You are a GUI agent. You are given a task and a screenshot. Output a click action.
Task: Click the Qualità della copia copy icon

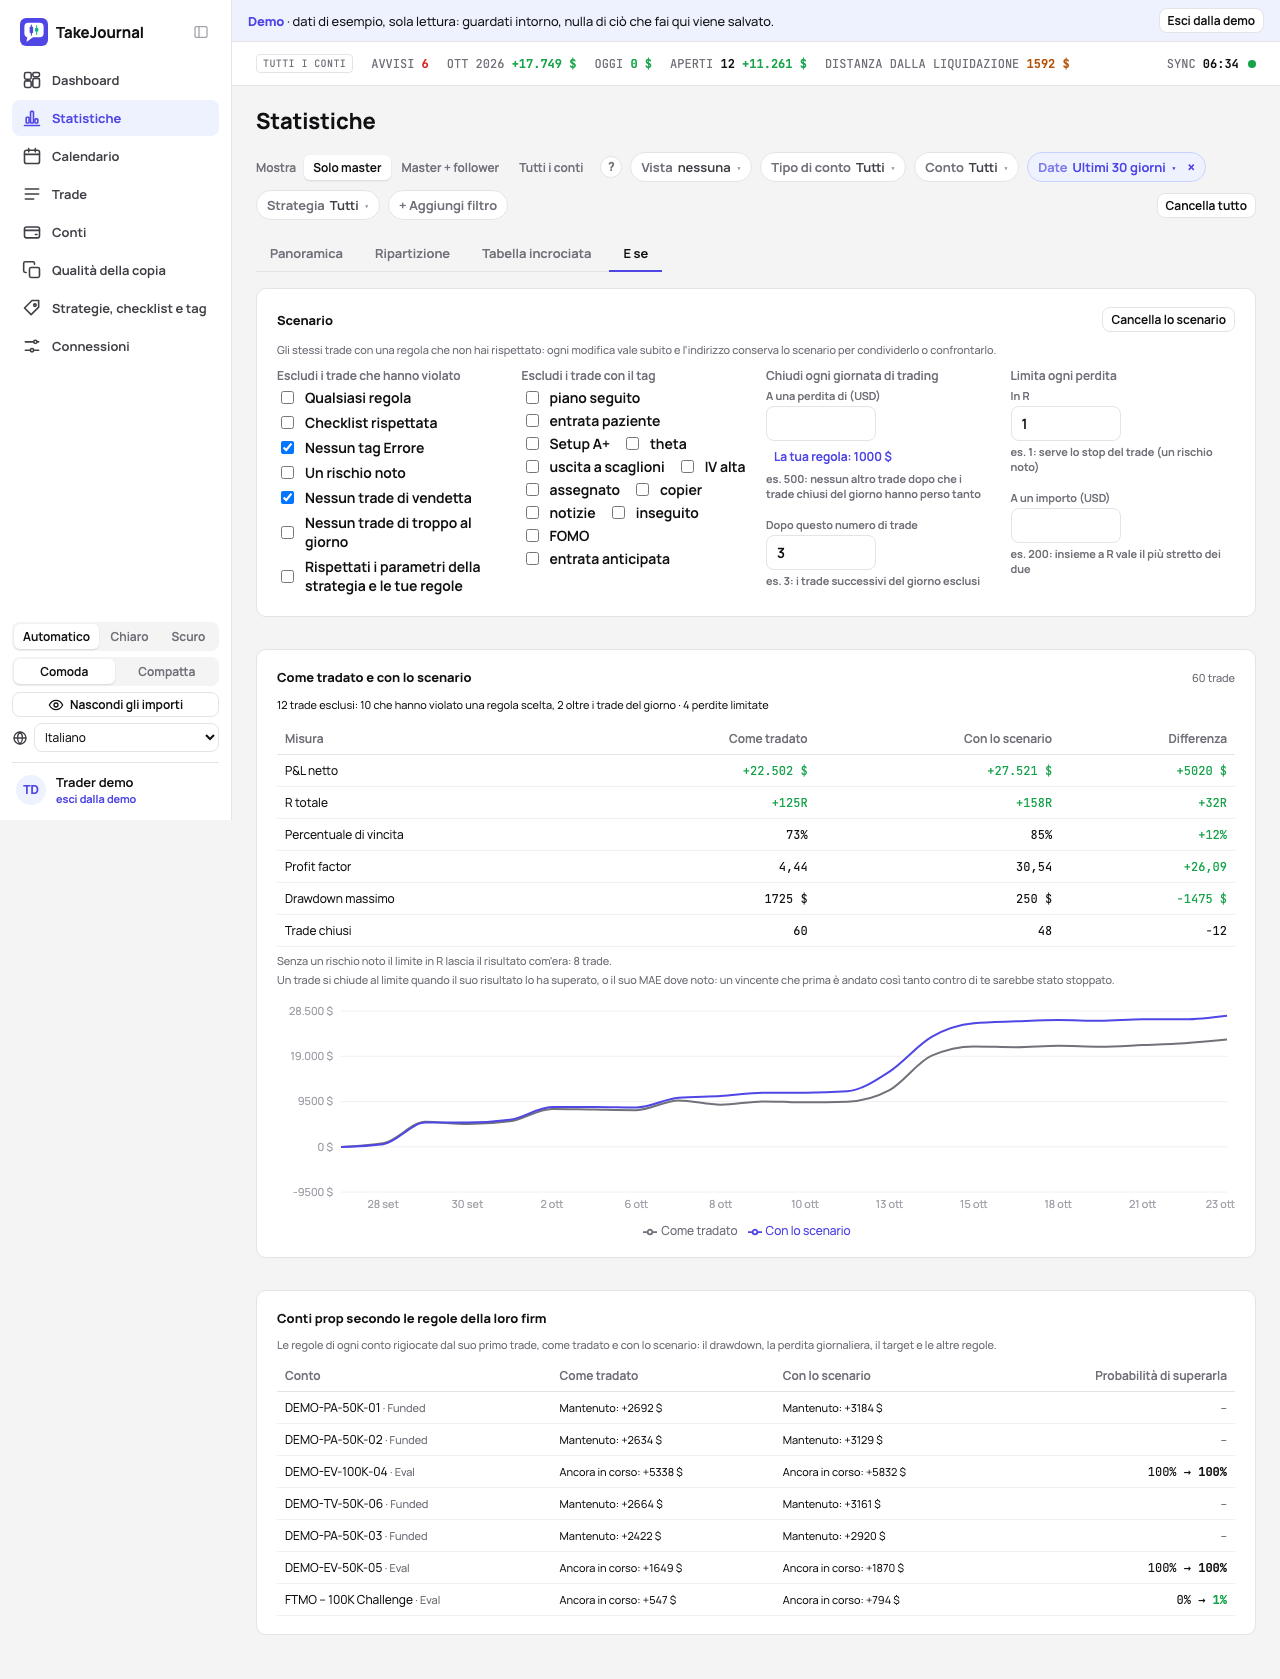[x=32, y=270]
